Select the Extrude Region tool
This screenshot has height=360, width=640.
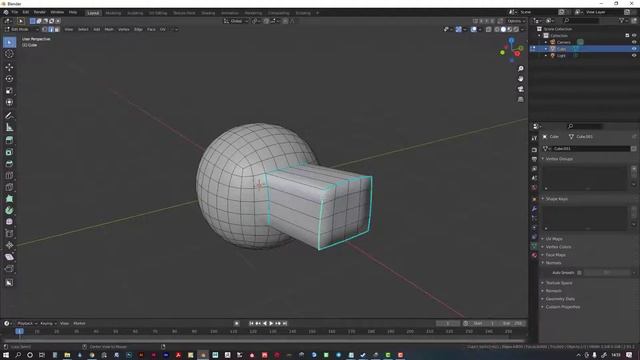point(9,140)
